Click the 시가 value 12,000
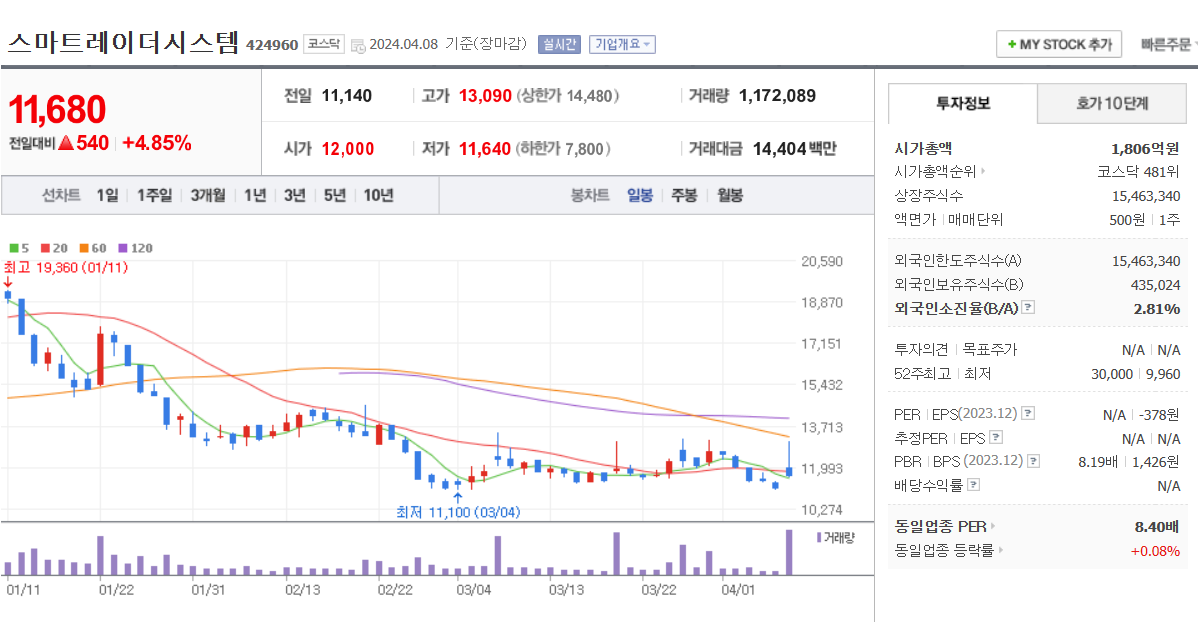 coord(348,148)
